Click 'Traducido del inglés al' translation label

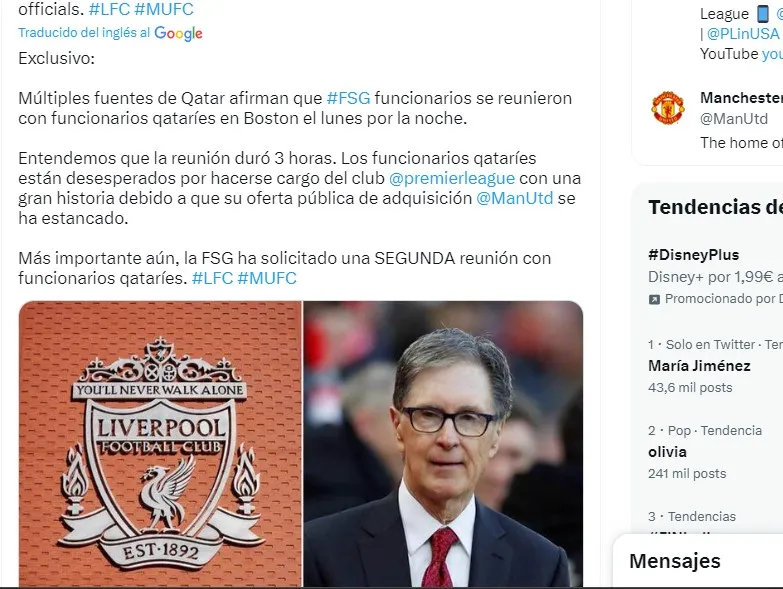pos(84,33)
